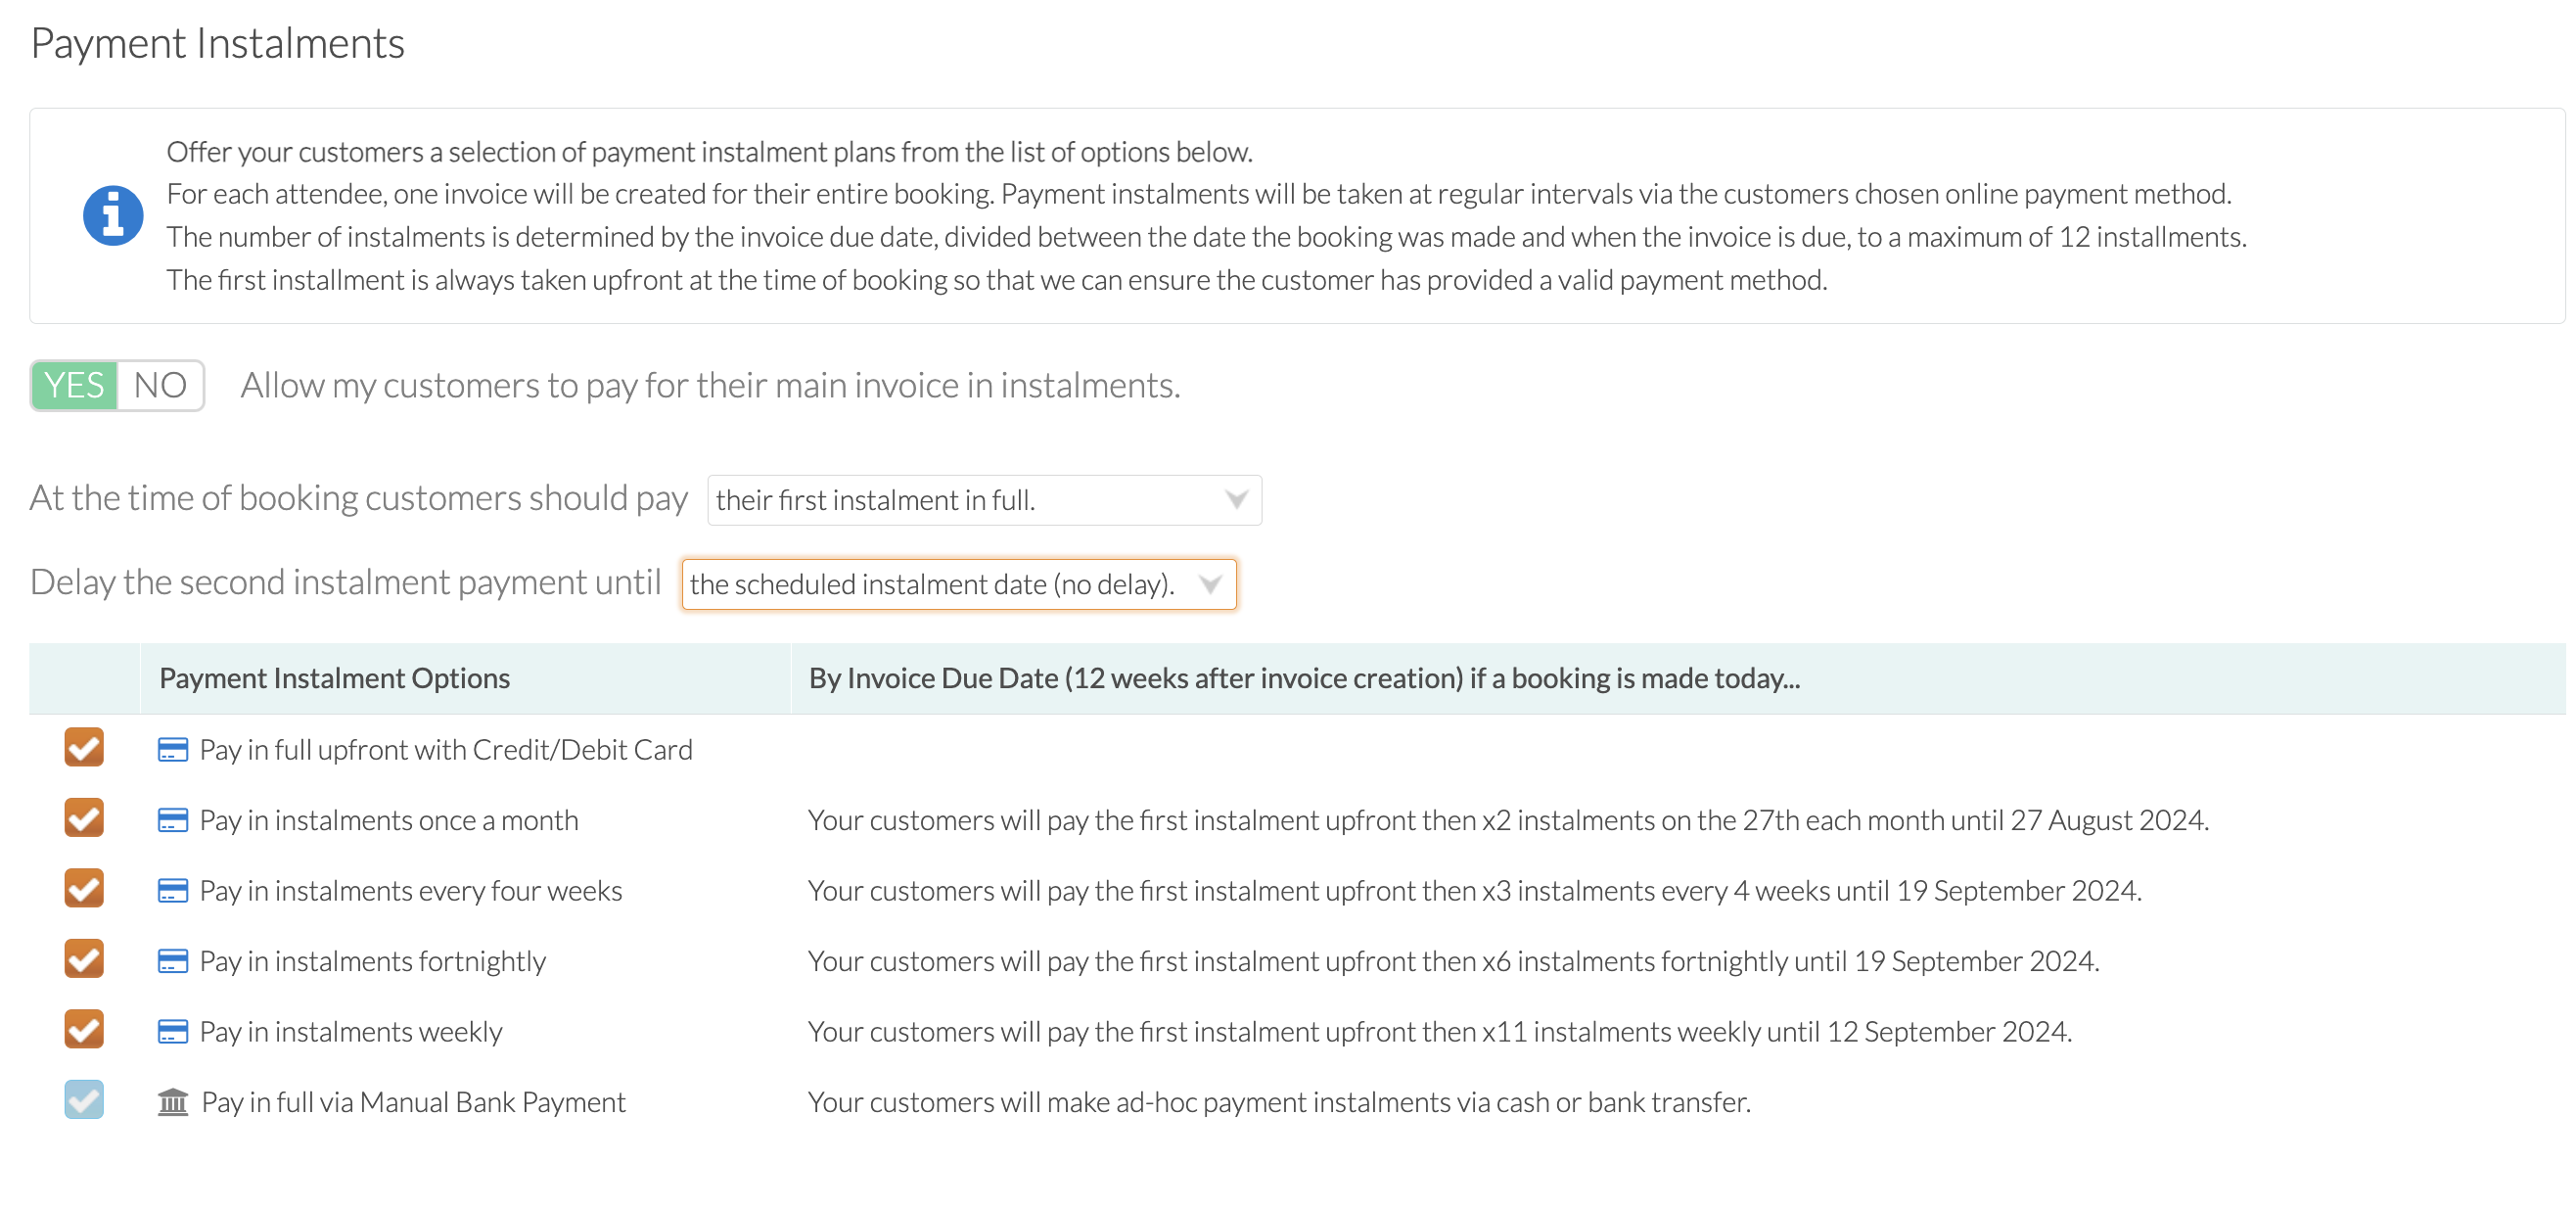Click 'Payment Instalments' page heading
Image resolution: width=2576 pixels, height=1208 pixels.
218,43
